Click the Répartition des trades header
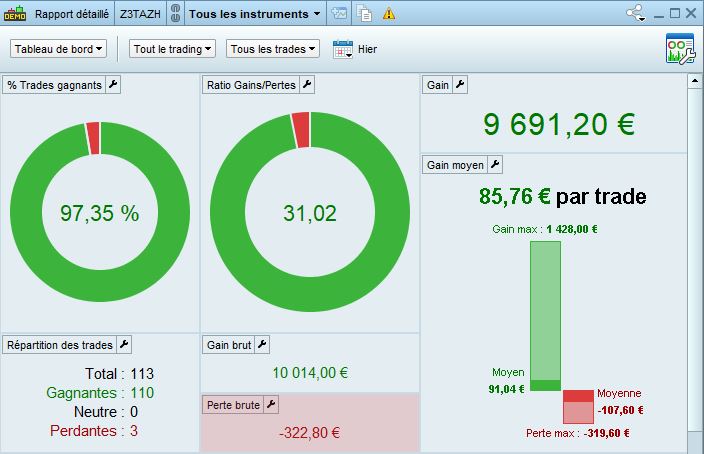This screenshot has height=454, width=704. [x=60, y=345]
